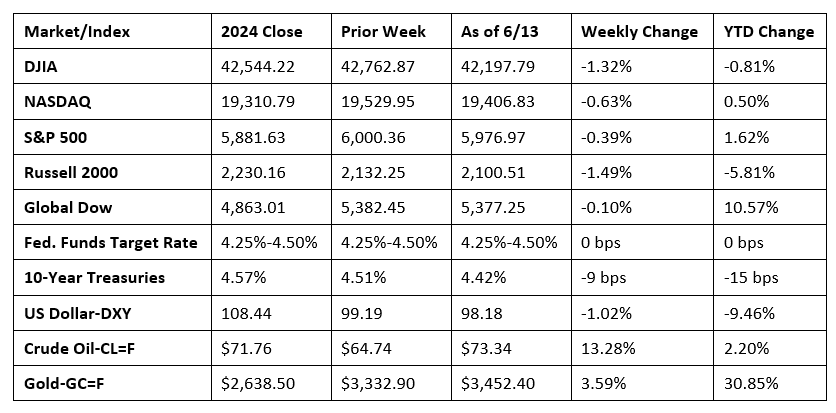This screenshot has height=413, width=836.
Task: Select the Global Dow row label
Action: click(68, 207)
